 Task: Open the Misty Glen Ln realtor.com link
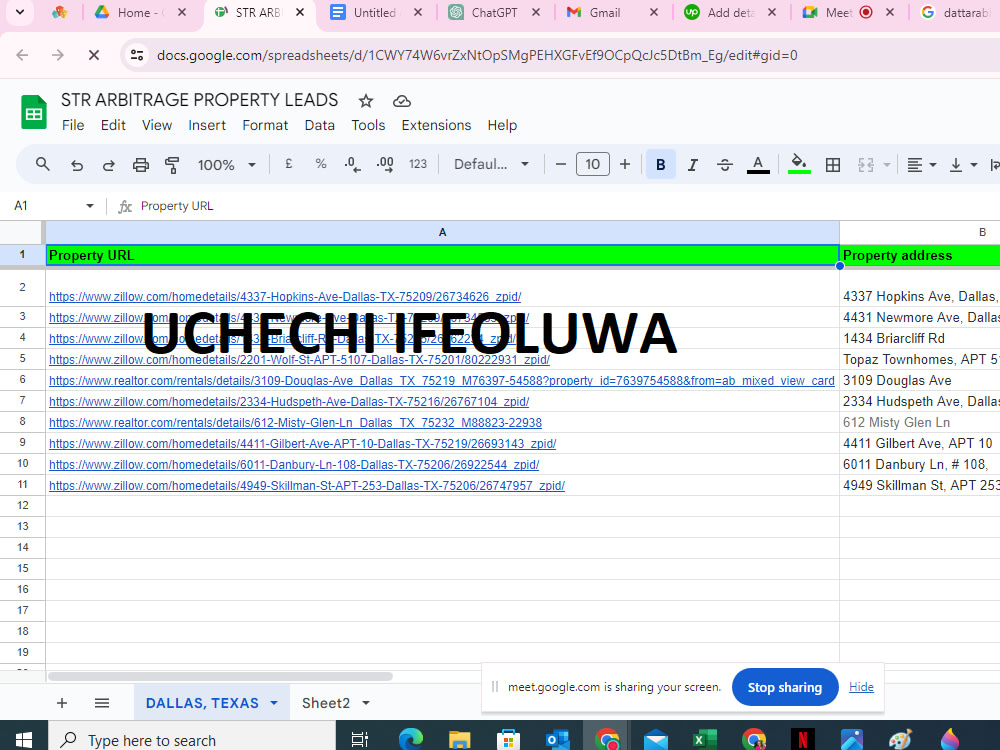(295, 423)
